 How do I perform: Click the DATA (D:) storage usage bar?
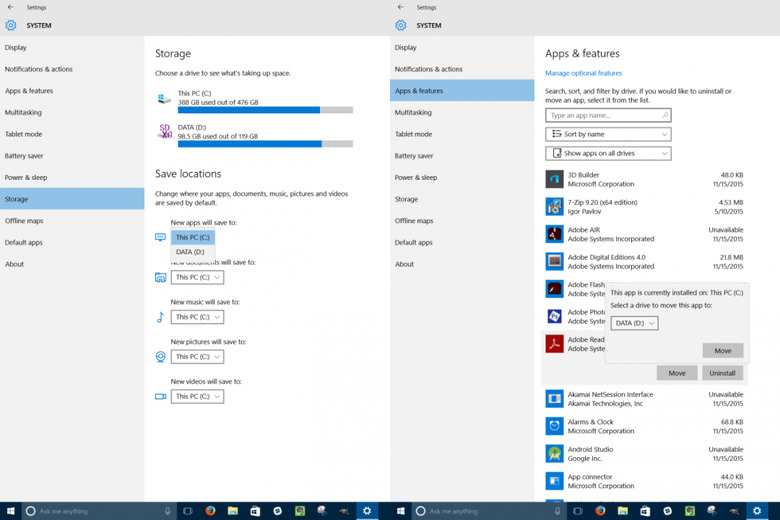[266, 144]
